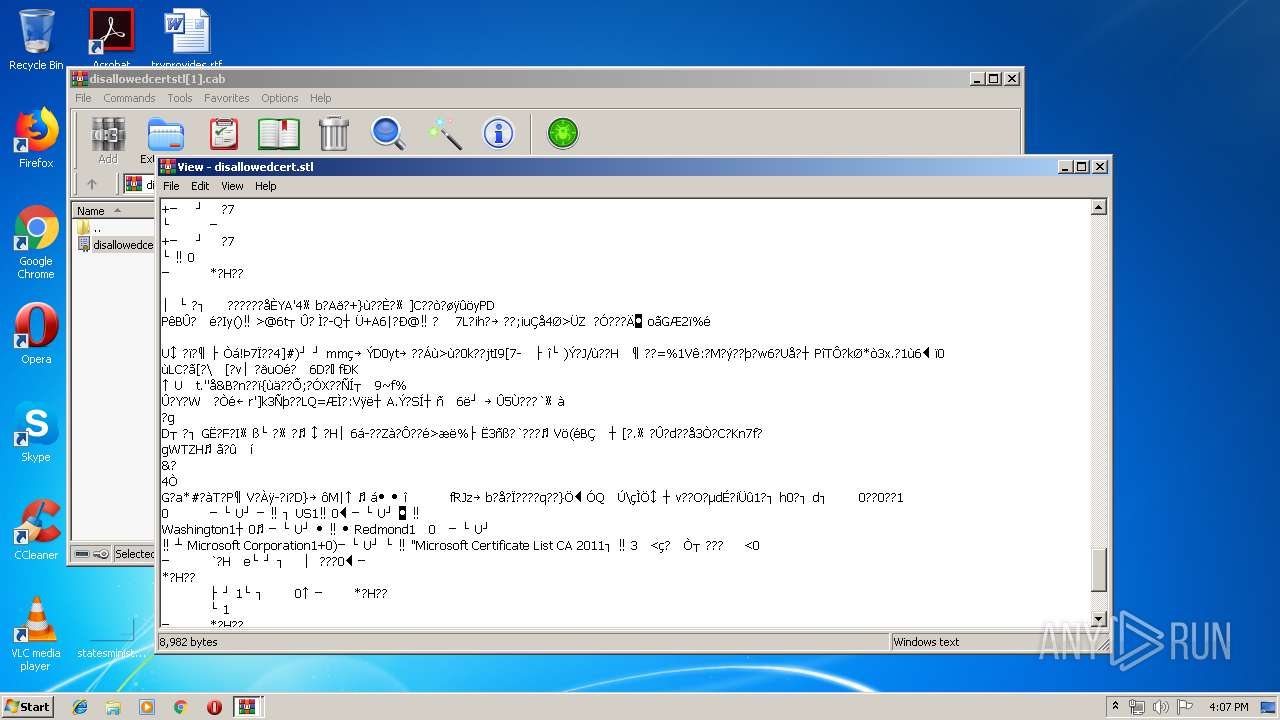This screenshot has height=720, width=1280.
Task: Open the viewer window File menu
Action: (x=171, y=186)
